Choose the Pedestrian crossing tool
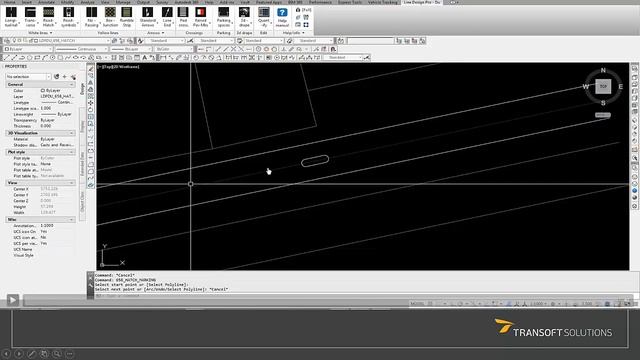This screenshot has width=640, height=360. (183, 17)
